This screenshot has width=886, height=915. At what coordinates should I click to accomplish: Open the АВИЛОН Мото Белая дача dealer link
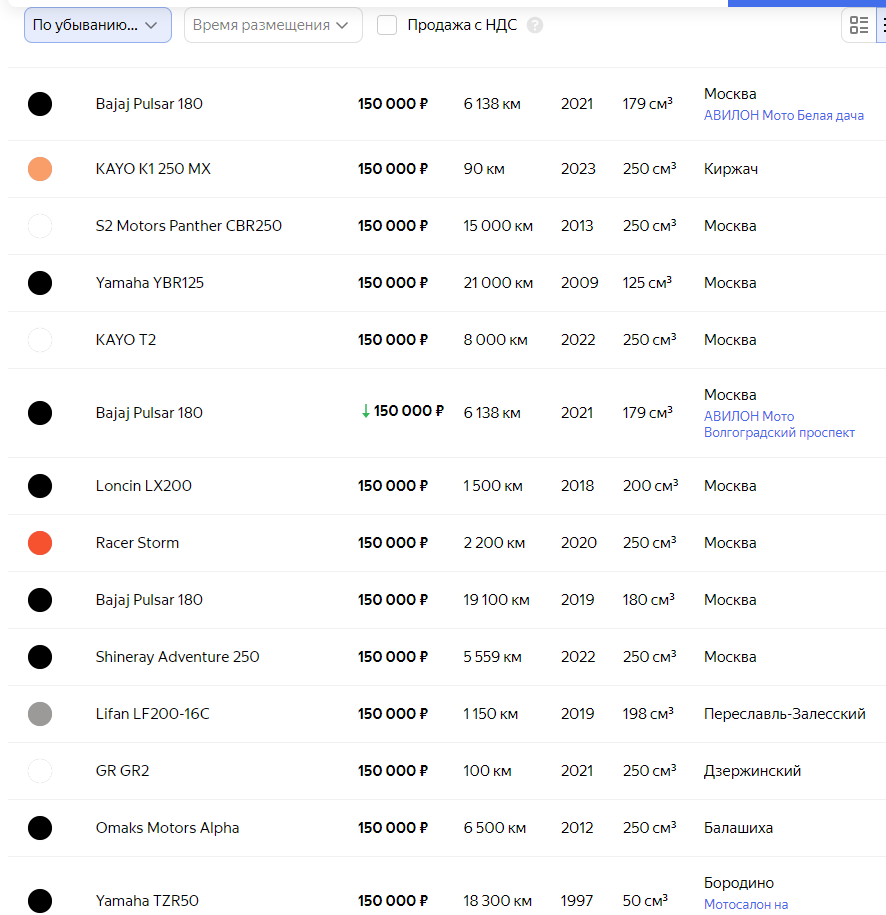coord(783,116)
